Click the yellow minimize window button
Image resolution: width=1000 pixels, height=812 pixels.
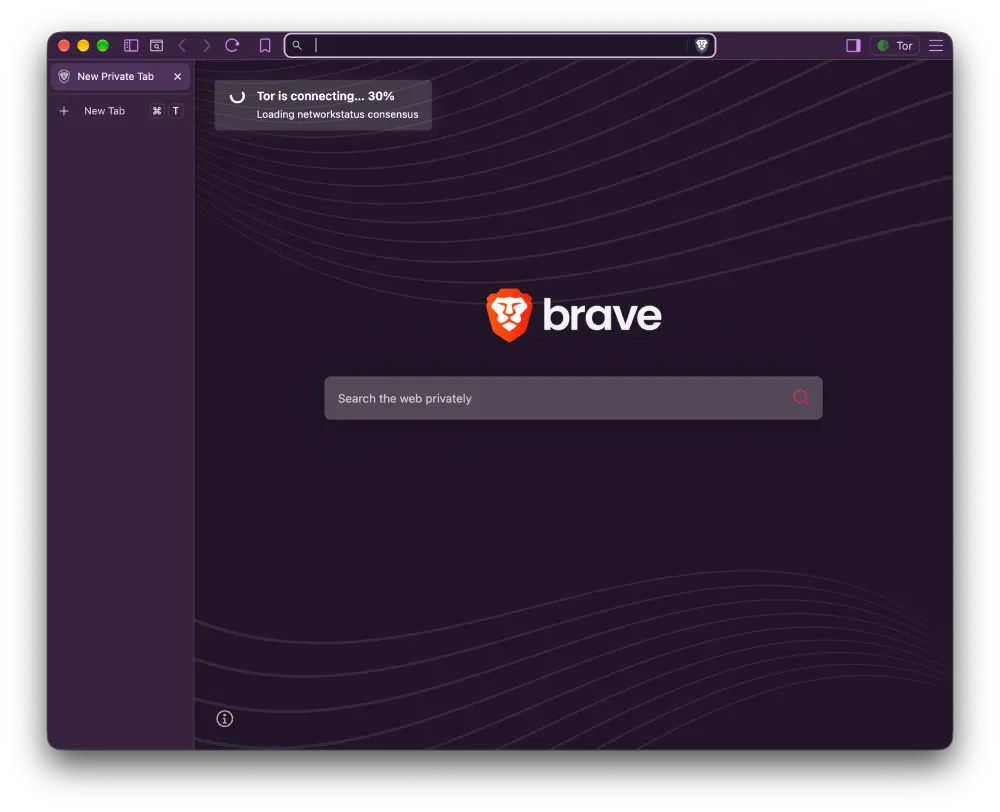click(x=83, y=45)
